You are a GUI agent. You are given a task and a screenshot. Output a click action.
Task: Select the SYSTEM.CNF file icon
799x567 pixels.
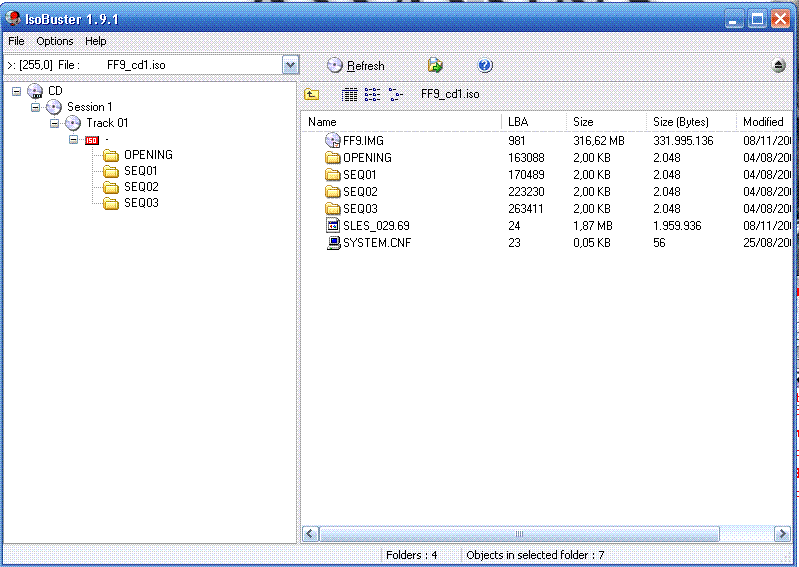point(333,243)
